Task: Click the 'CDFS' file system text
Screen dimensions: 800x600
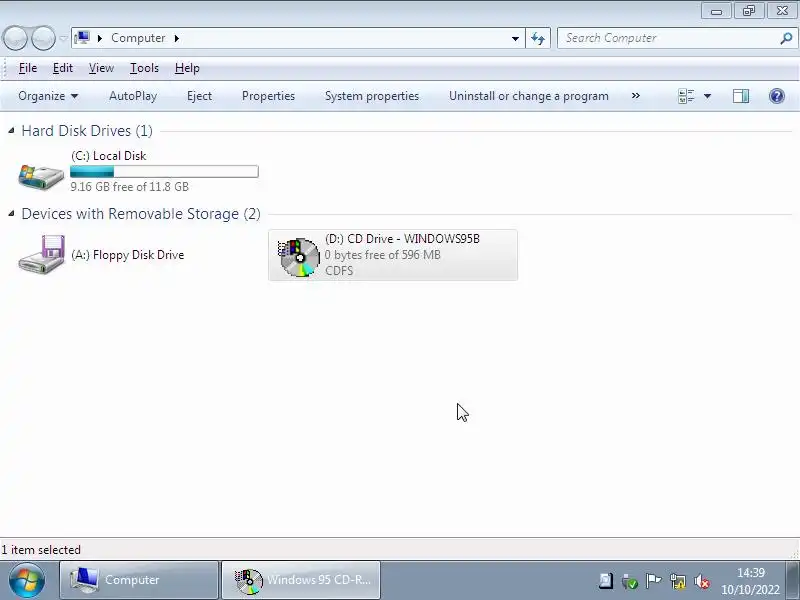Action: pos(339,270)
